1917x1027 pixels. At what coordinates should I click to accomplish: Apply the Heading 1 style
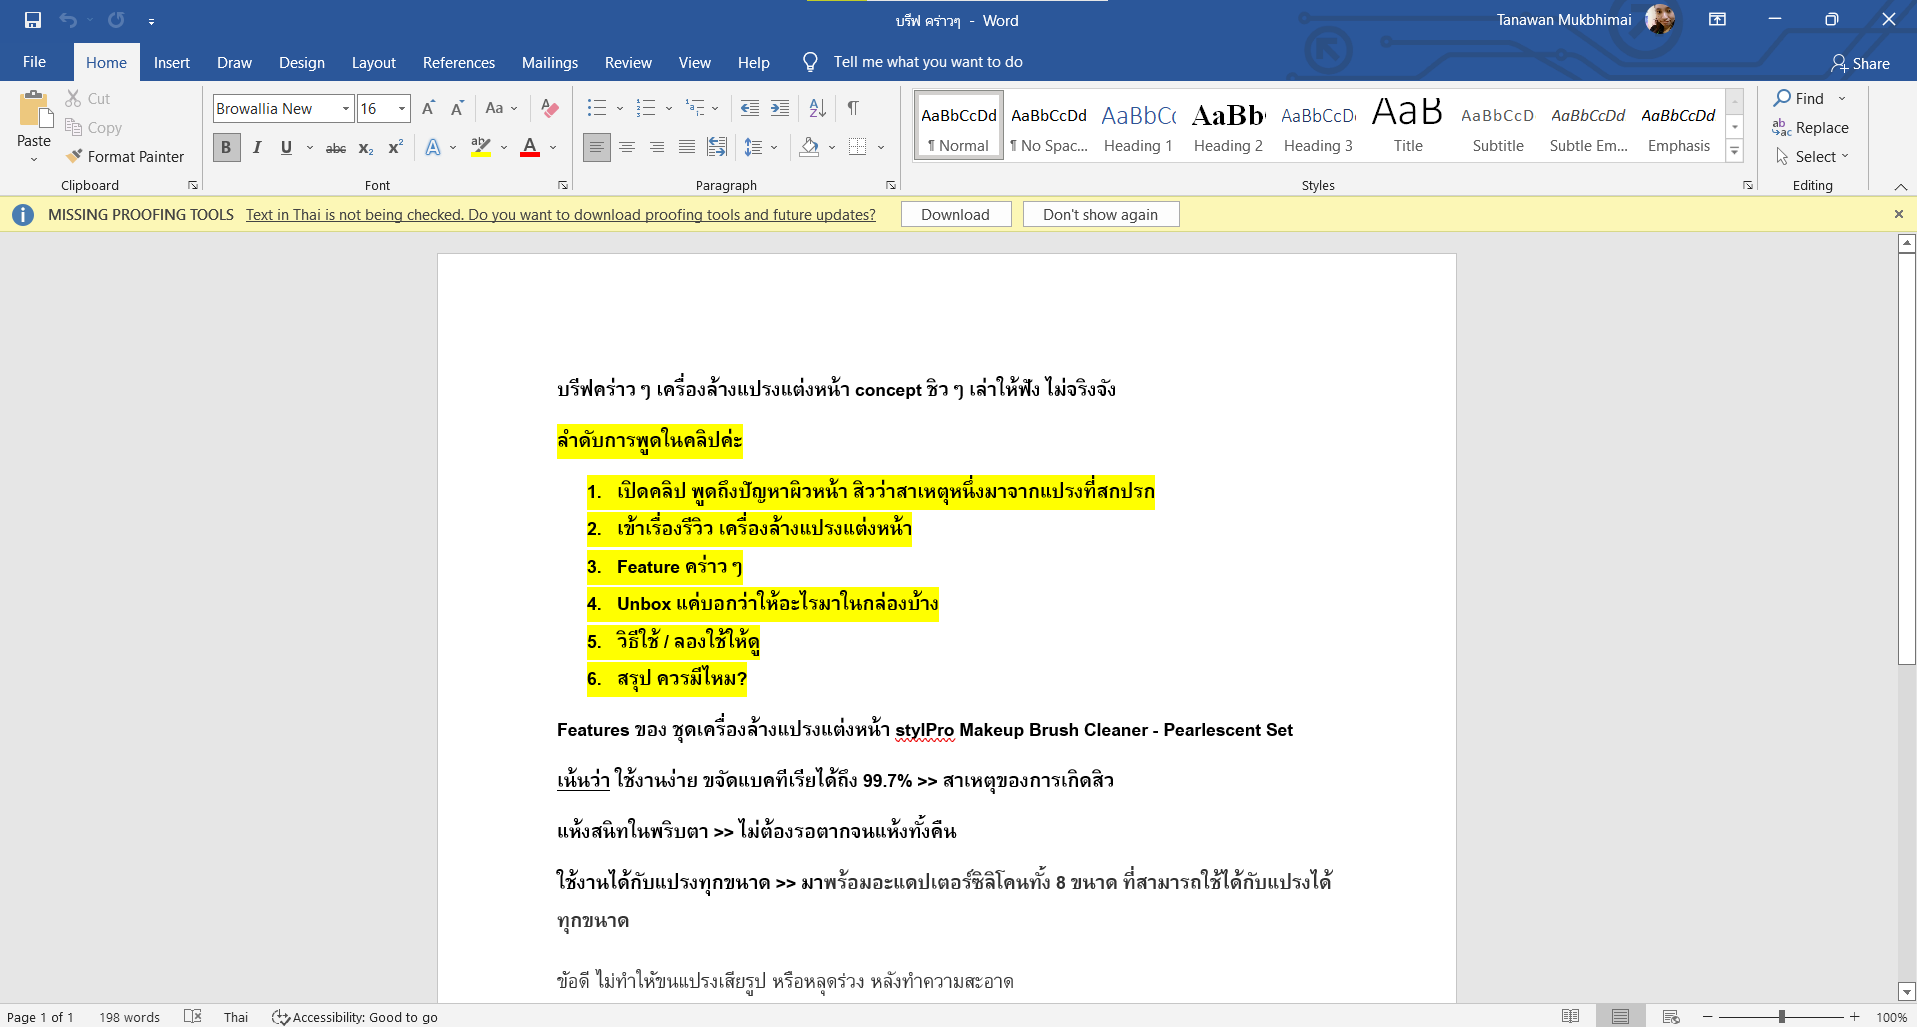coord(1138,124)
